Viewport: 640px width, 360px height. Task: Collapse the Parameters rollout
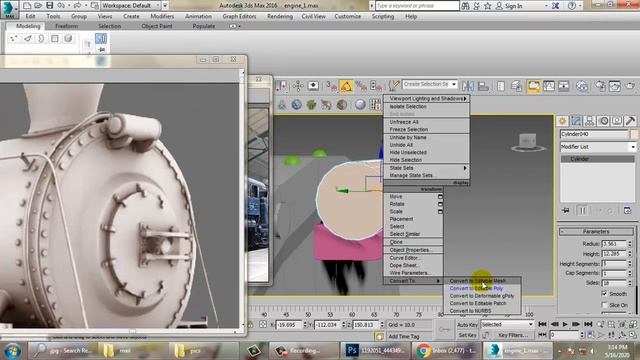point(596,231)
